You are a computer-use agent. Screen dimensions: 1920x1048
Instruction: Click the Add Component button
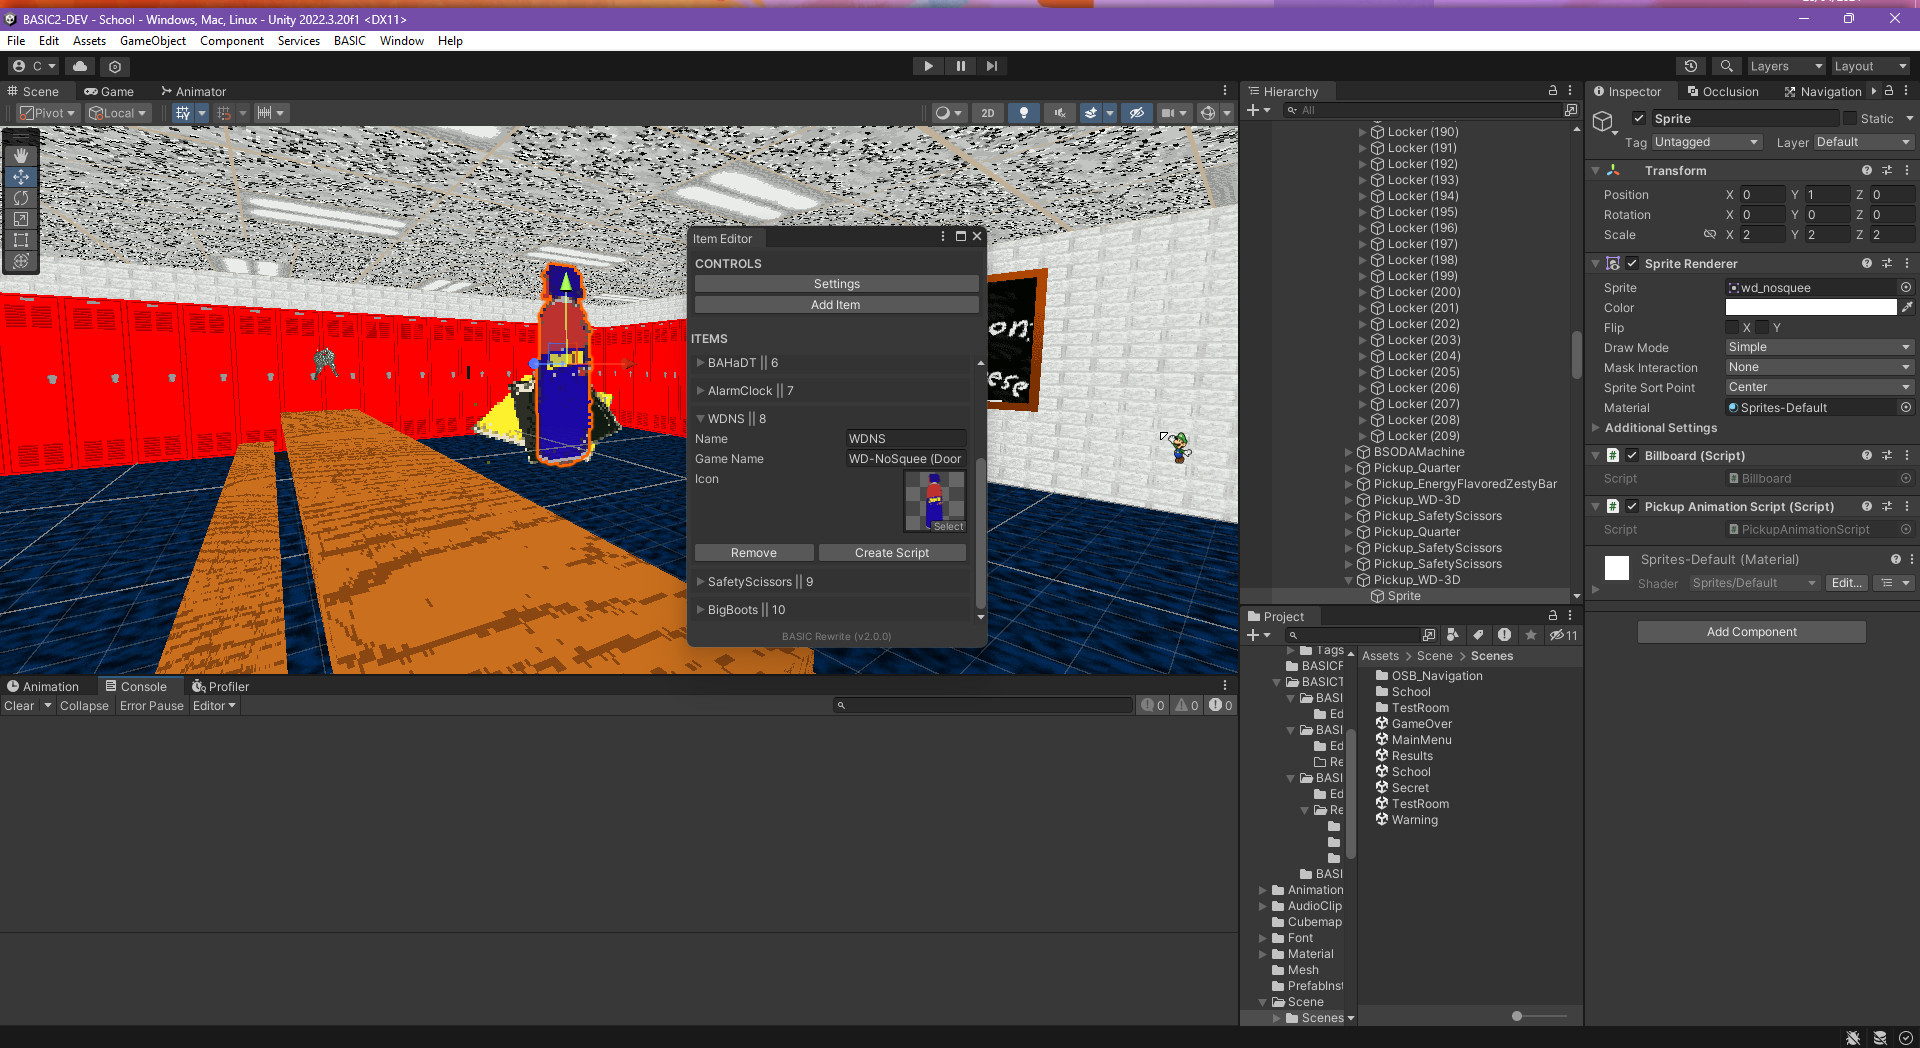pyautogui.click(x=1750, y=631)
